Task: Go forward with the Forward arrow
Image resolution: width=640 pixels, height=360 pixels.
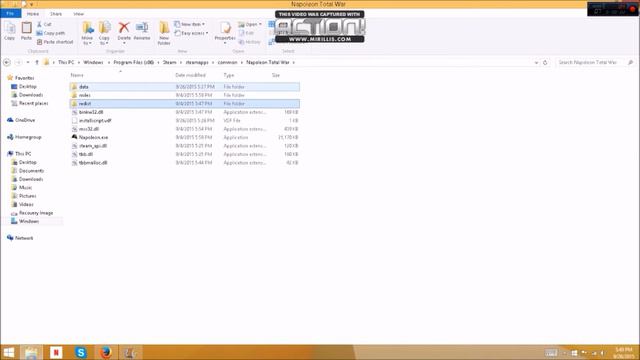Action: (18, 62)
